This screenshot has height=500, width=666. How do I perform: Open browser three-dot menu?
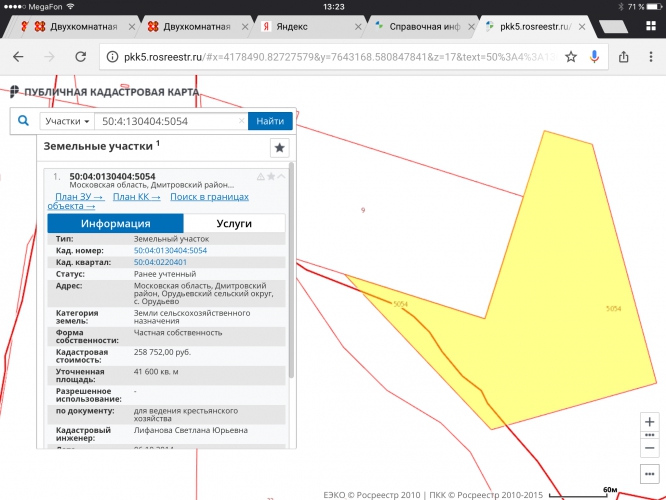[651, 57]
